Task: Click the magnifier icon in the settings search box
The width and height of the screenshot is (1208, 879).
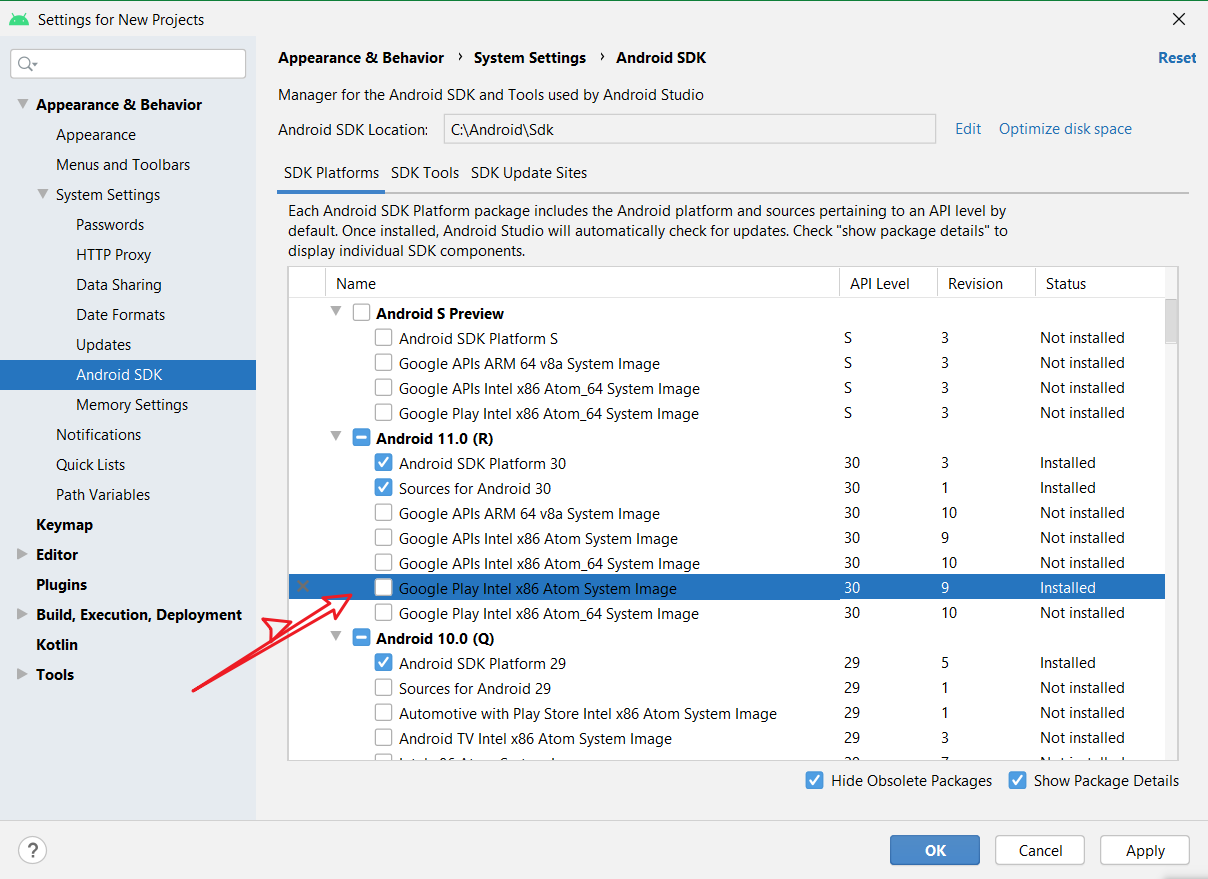Action: (x=24, y=63)
